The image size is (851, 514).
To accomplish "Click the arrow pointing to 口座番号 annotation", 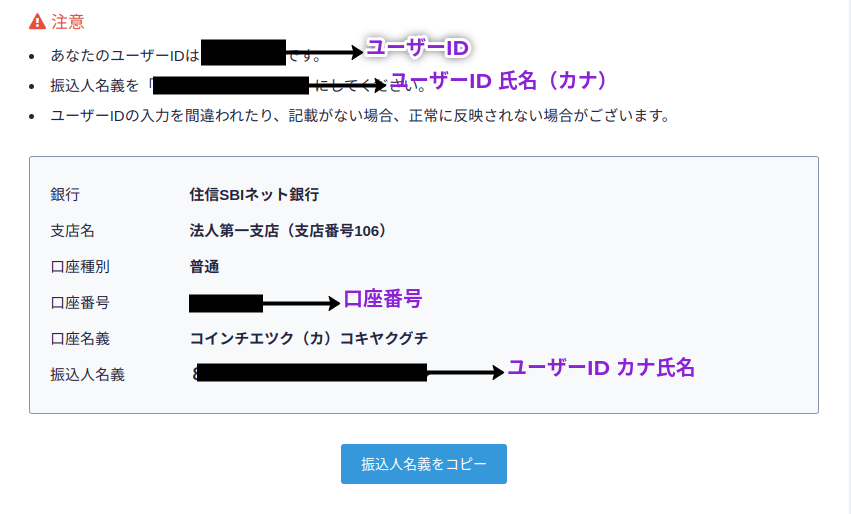I will pyautogui.click(x=301, y=303).
